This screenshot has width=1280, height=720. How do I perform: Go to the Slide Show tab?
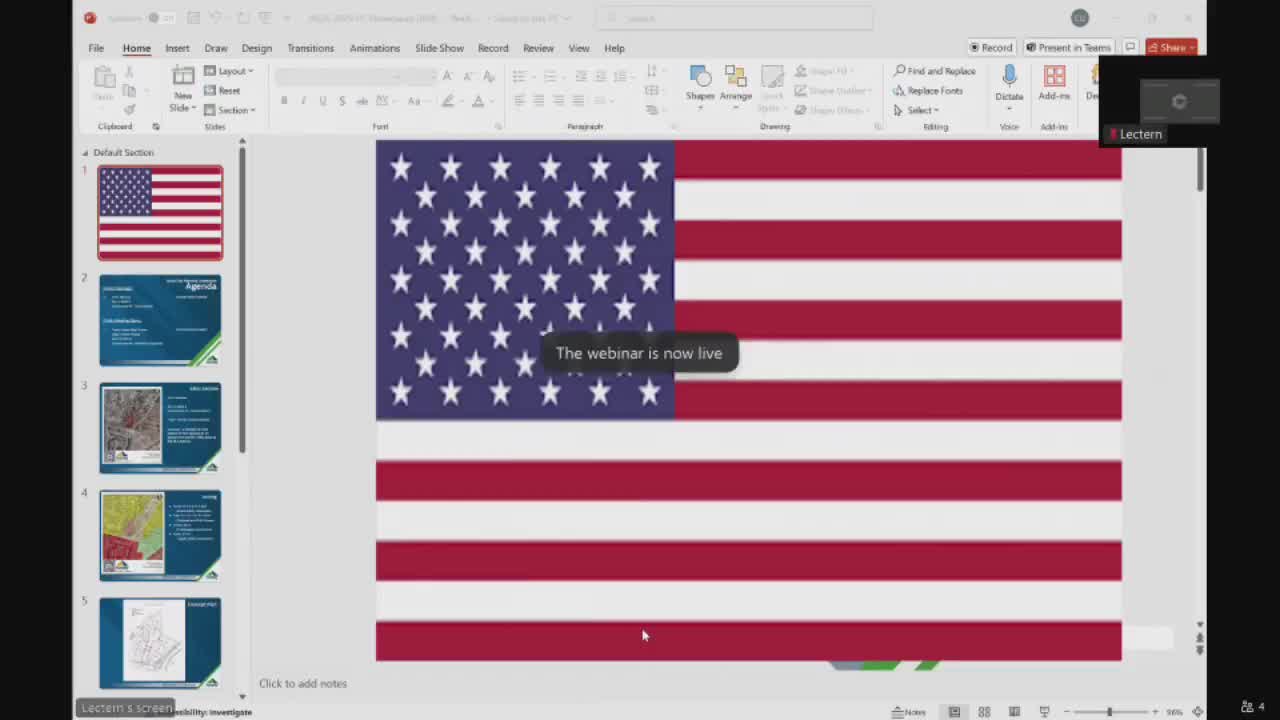(439, 48)
